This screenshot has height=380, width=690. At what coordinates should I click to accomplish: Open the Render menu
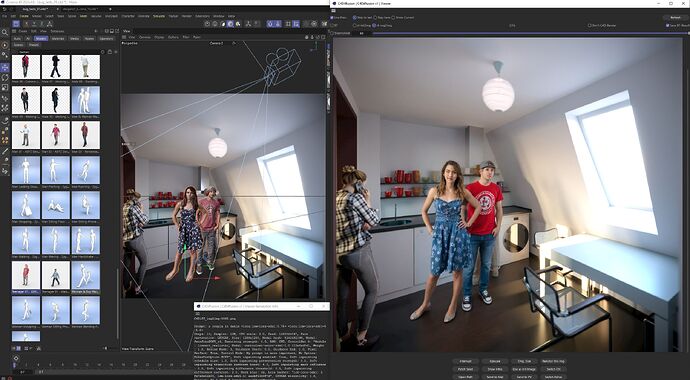187,16
